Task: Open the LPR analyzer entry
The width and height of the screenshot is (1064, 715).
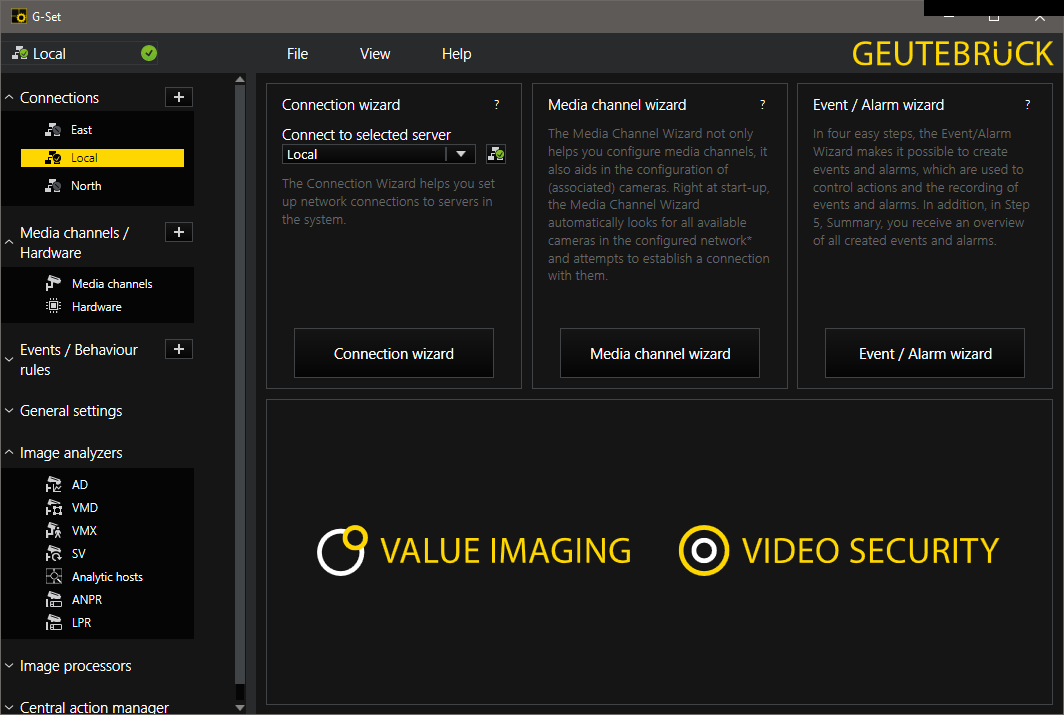Action: (x=81, y=623)
